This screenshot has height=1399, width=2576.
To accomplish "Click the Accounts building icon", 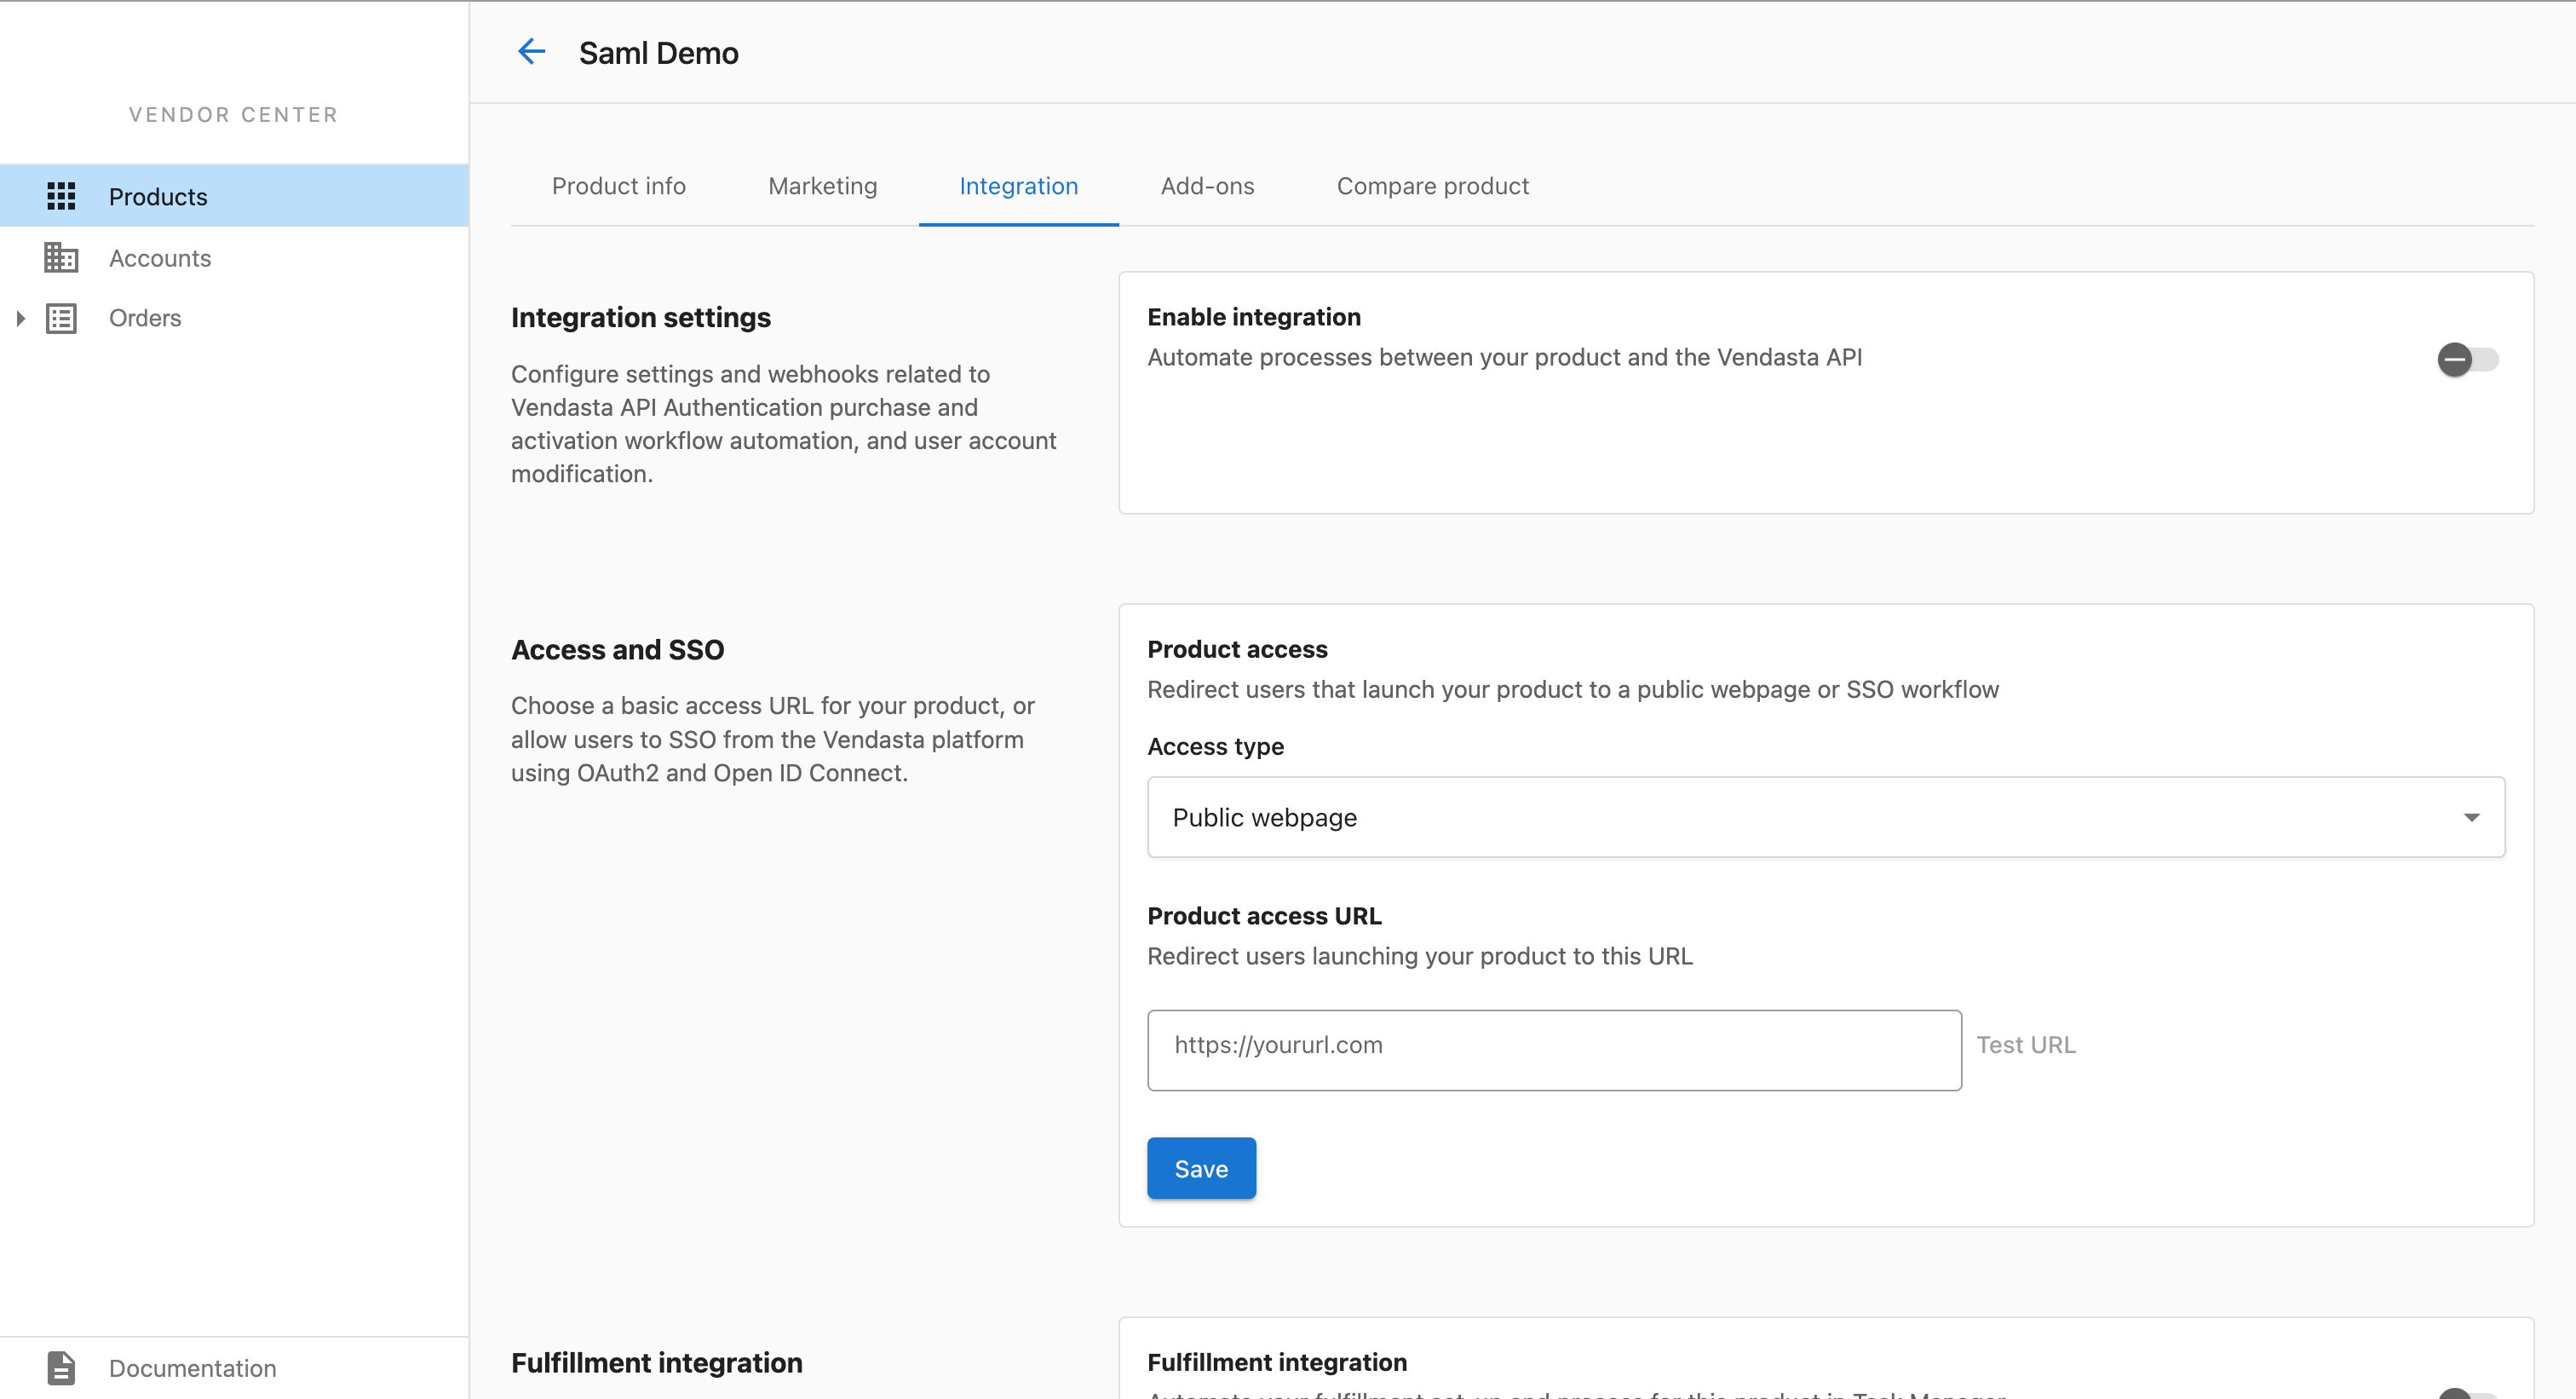I will [61, 257].
